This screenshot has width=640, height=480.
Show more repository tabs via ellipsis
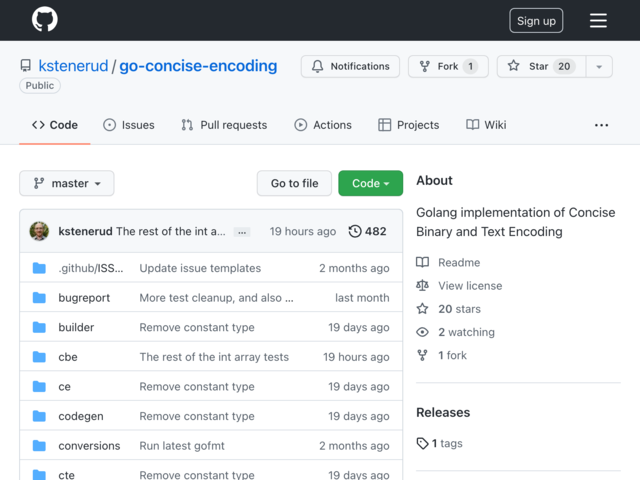601,125
